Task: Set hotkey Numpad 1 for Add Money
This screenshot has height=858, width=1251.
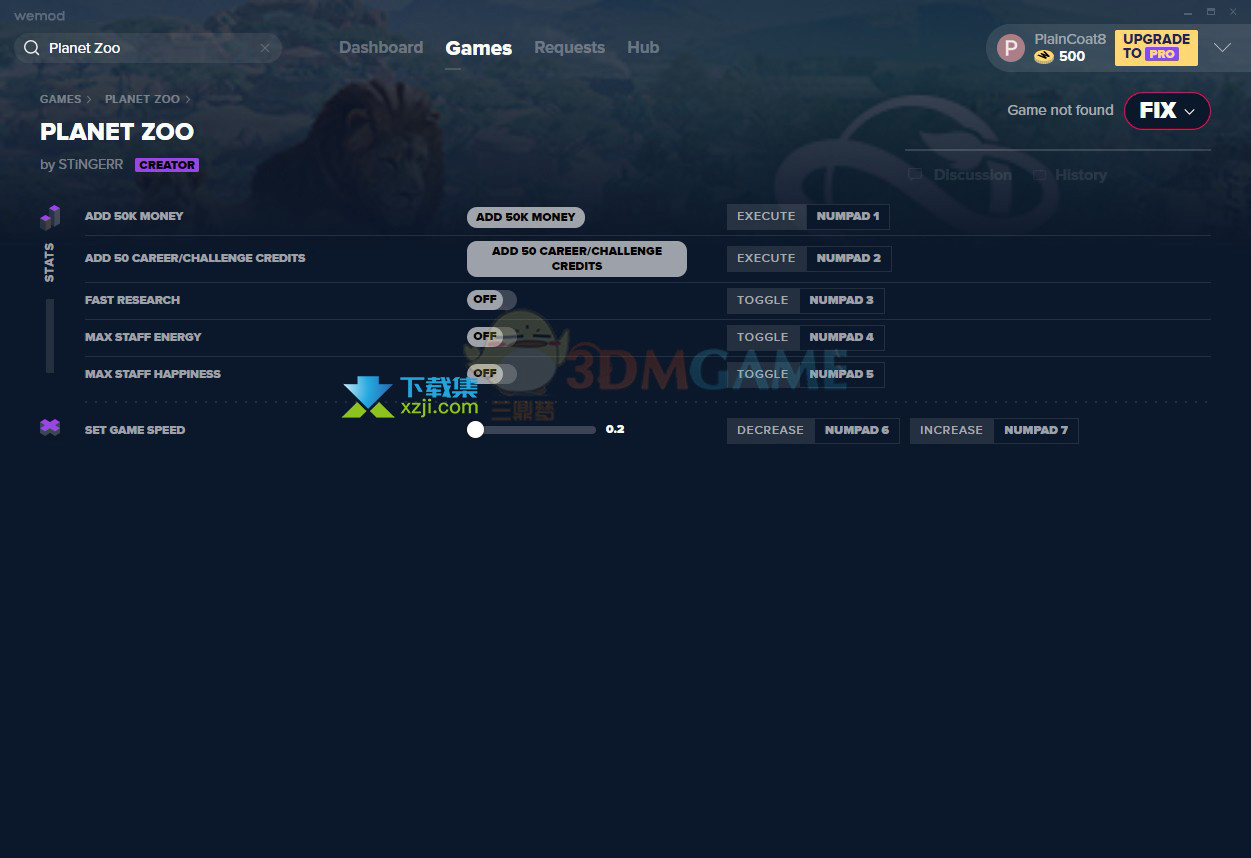Action: click(x=847, y=217)
